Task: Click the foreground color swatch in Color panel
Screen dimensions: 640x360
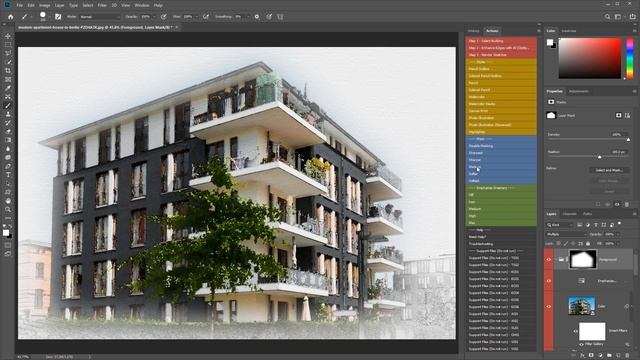Action: click(550, 42)
